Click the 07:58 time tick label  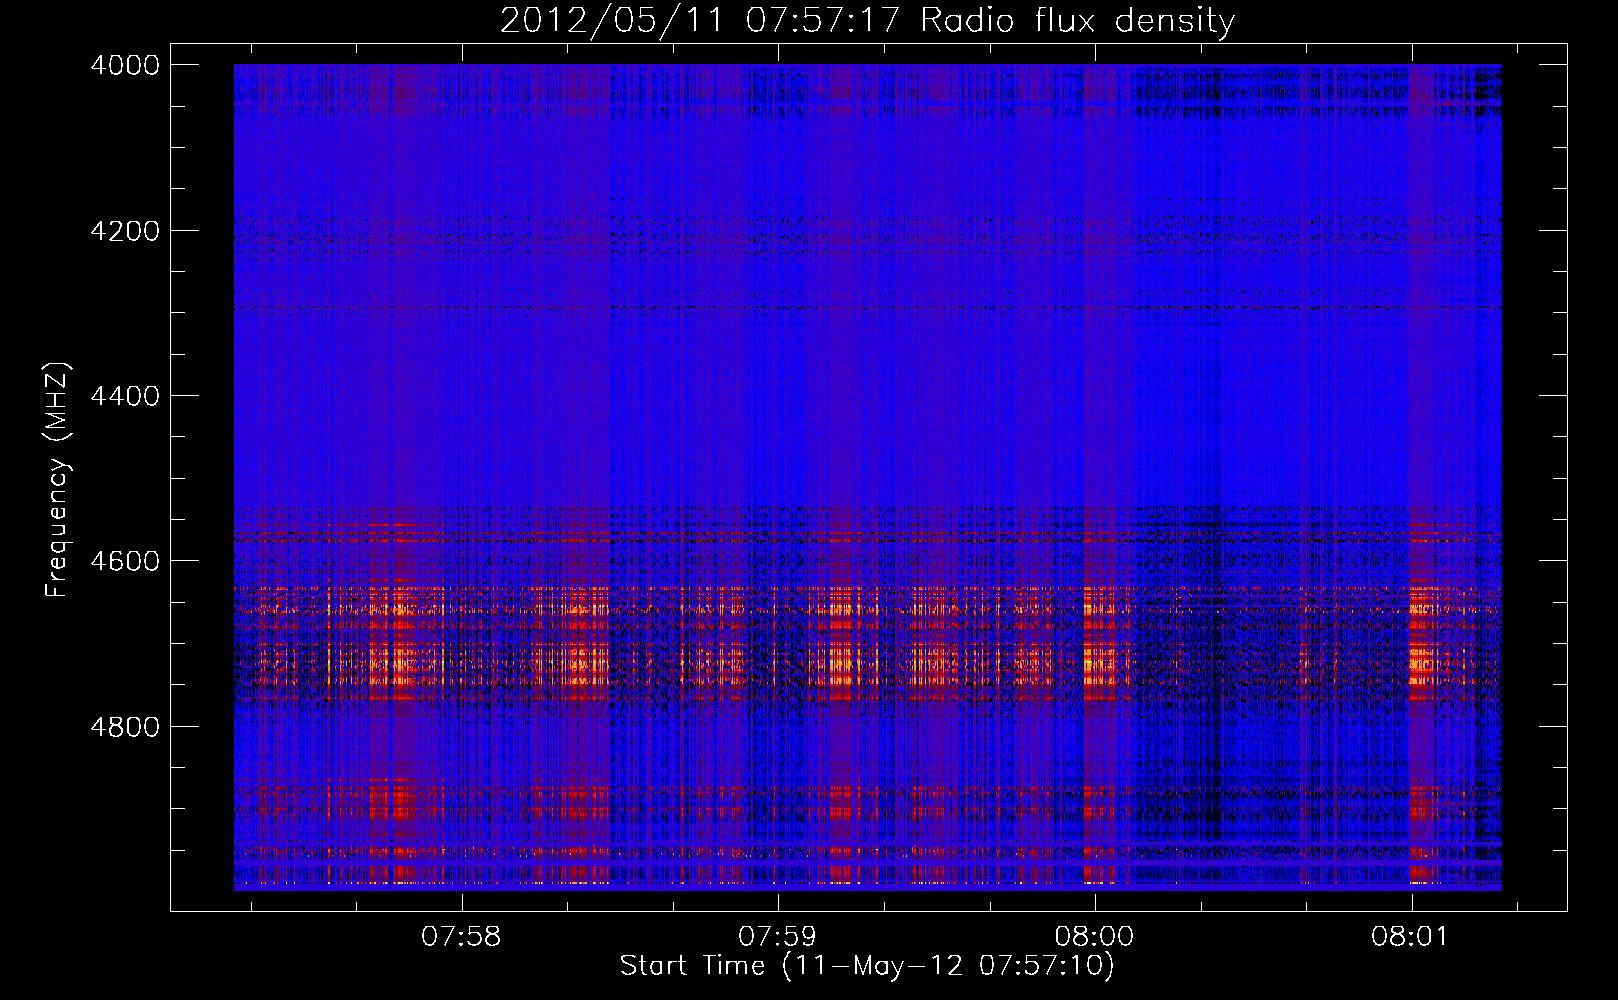461,937
